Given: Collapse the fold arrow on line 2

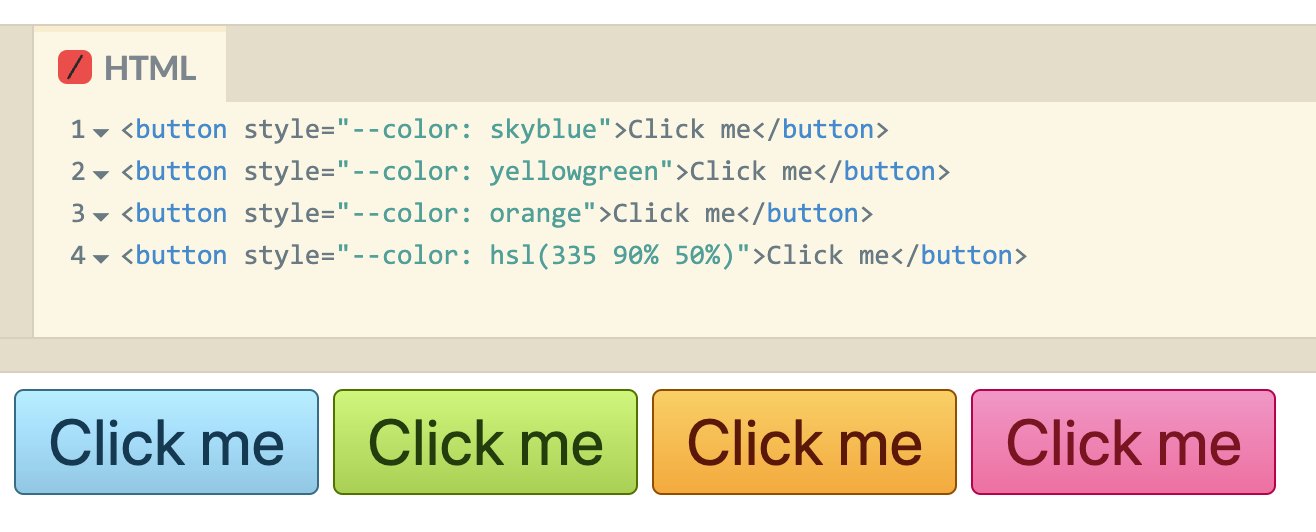Looking at the screenshot, I should (x=100, y=174).
